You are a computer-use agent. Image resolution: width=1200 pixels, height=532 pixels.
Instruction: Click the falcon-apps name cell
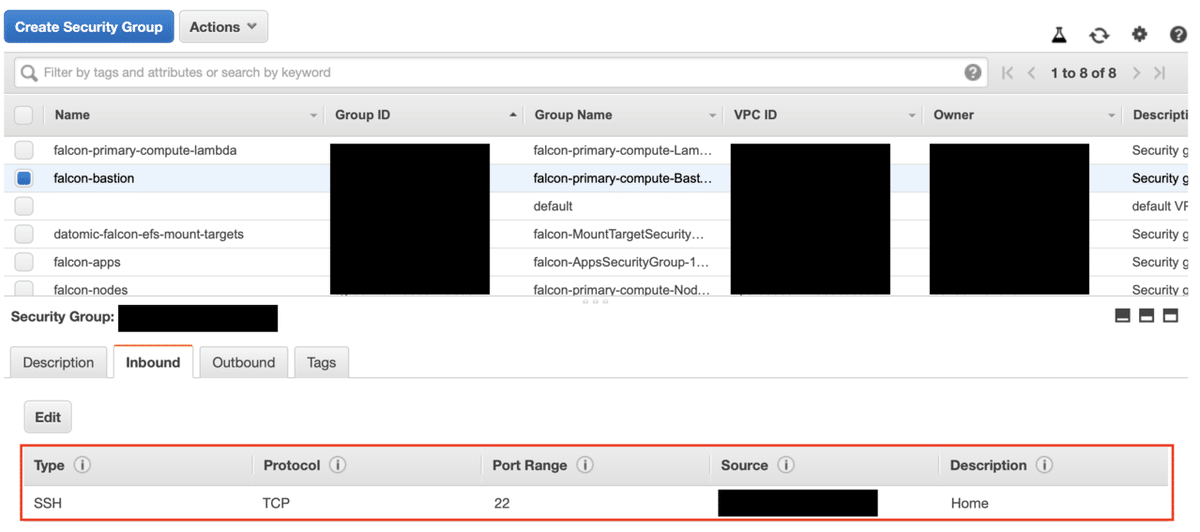pyautogui.click(x=87, y=262)
